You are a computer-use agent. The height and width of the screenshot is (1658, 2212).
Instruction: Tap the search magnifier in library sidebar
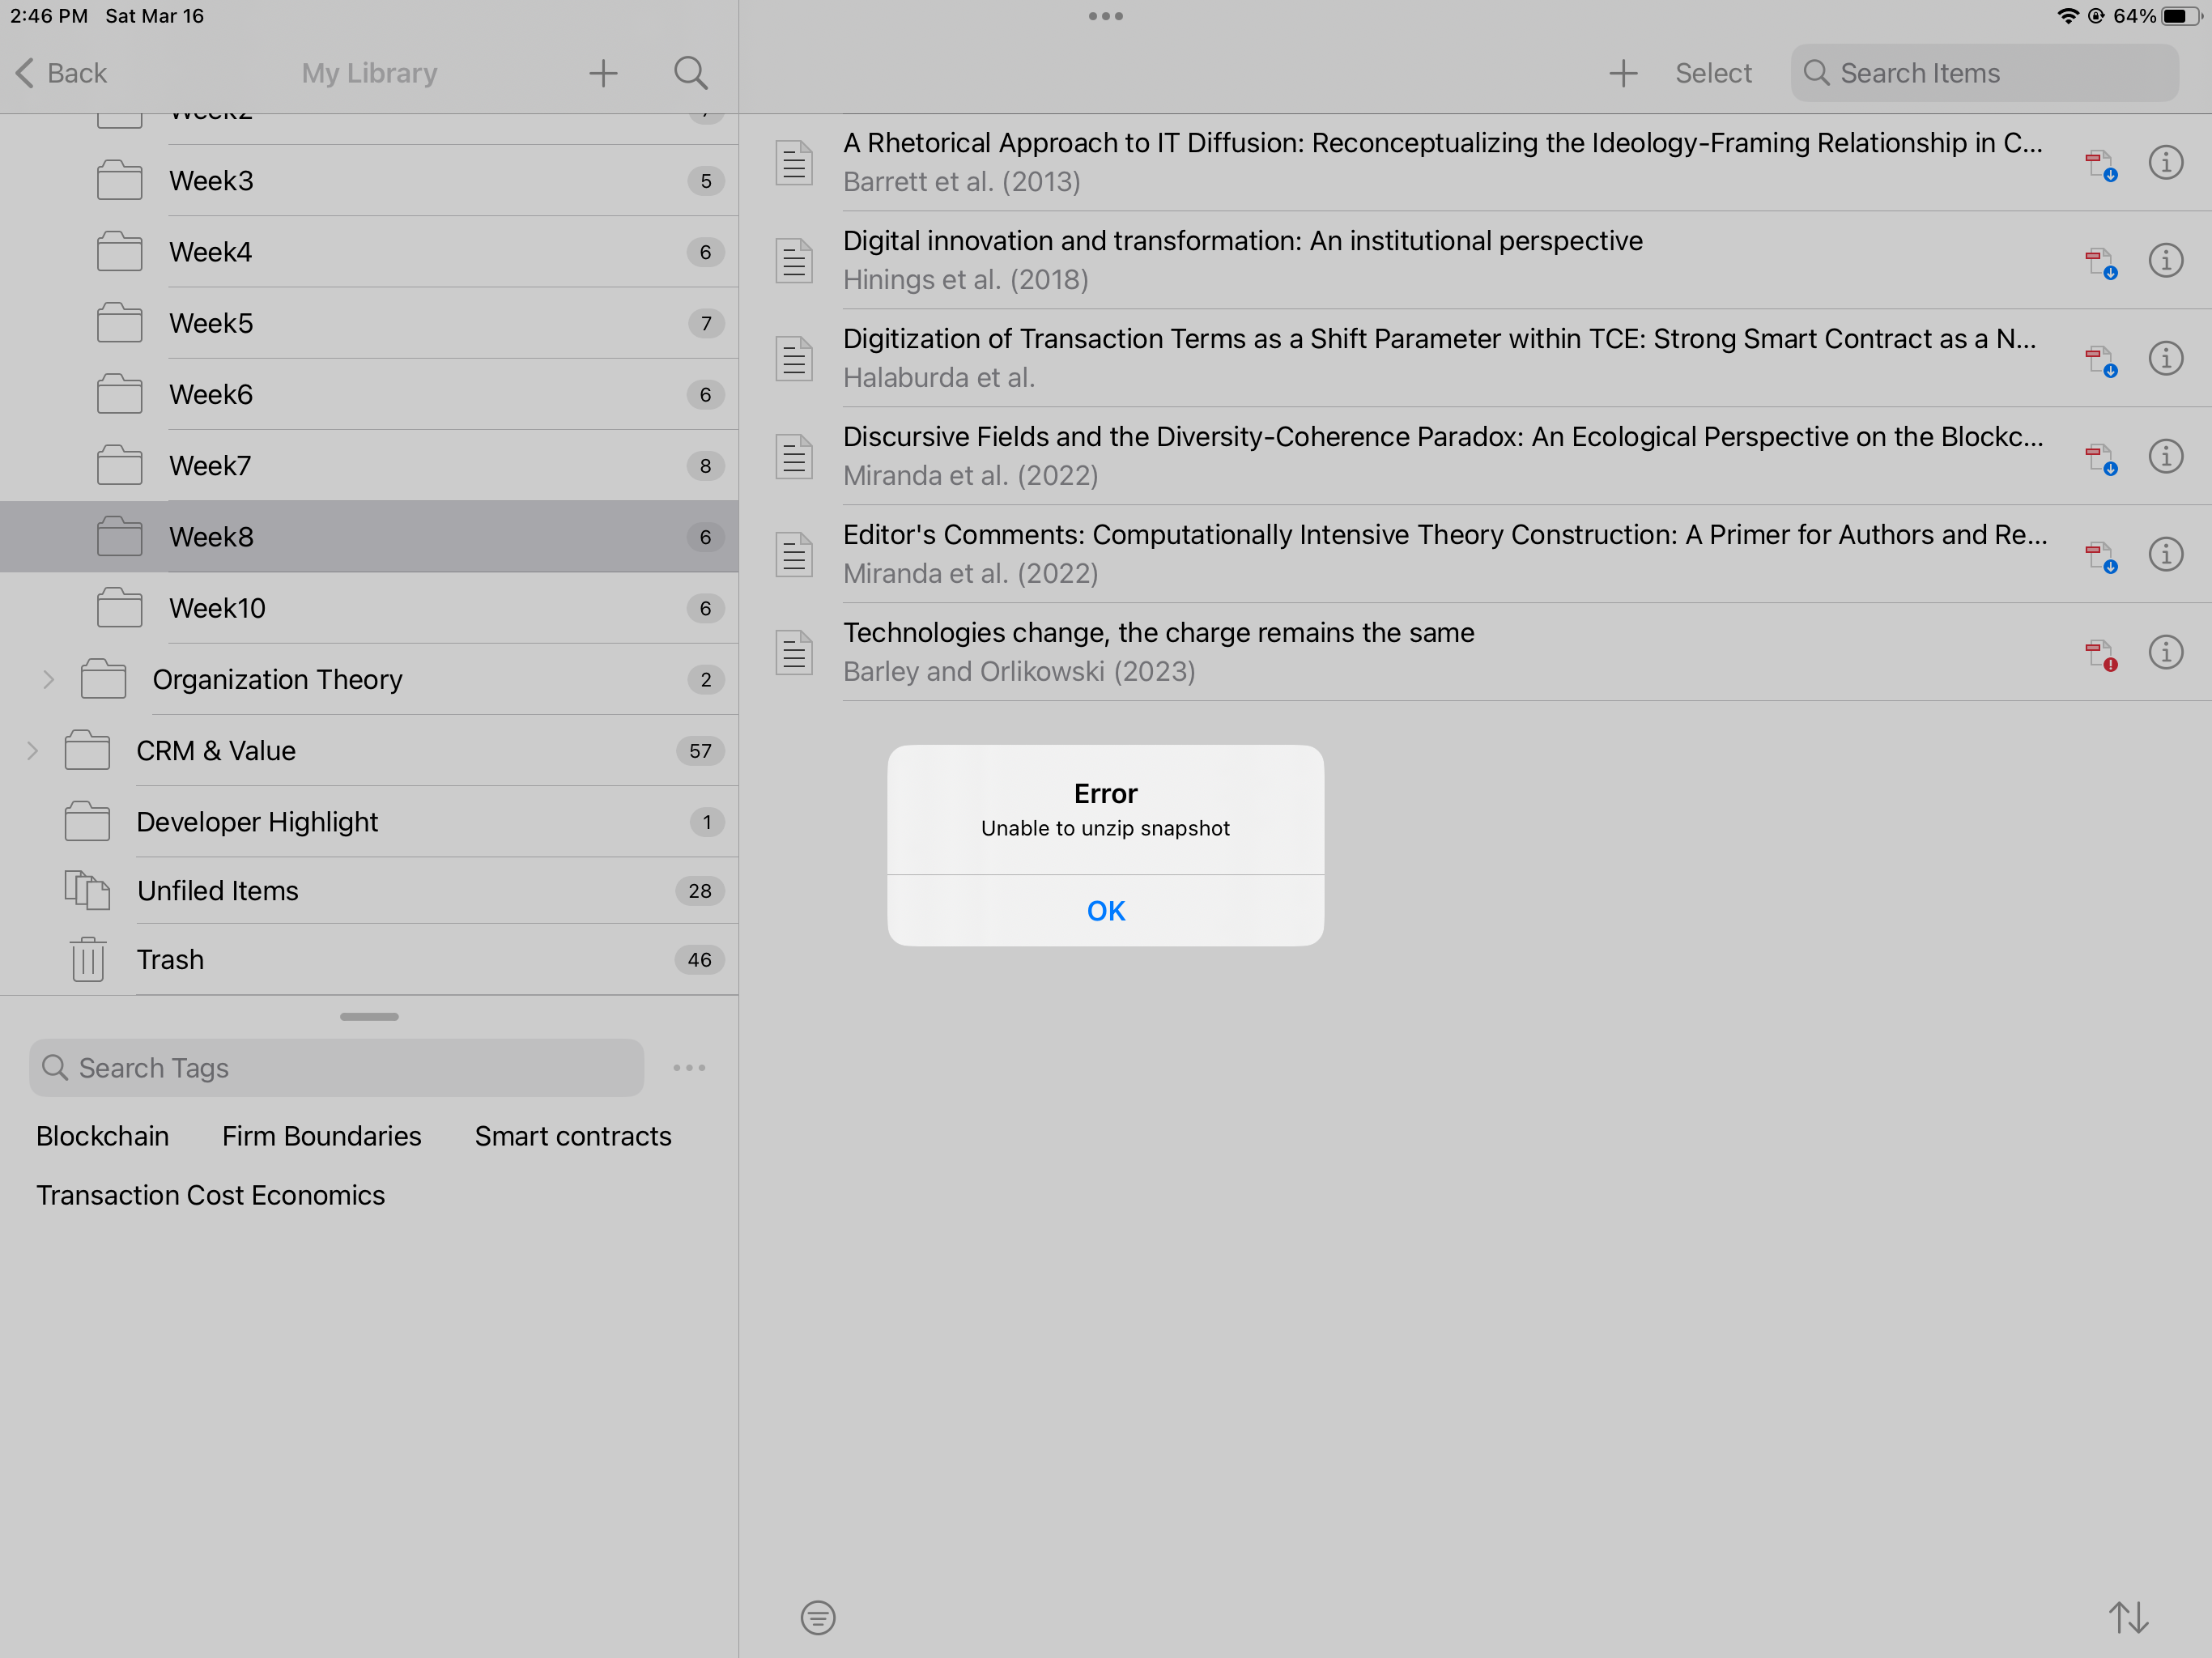[690, 73]
